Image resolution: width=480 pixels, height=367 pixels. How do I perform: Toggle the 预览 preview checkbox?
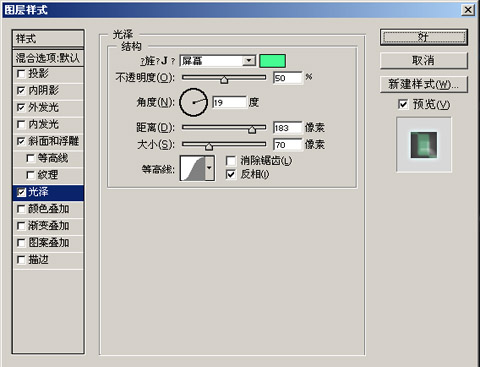pyautogui.click(x=403, y=104)
